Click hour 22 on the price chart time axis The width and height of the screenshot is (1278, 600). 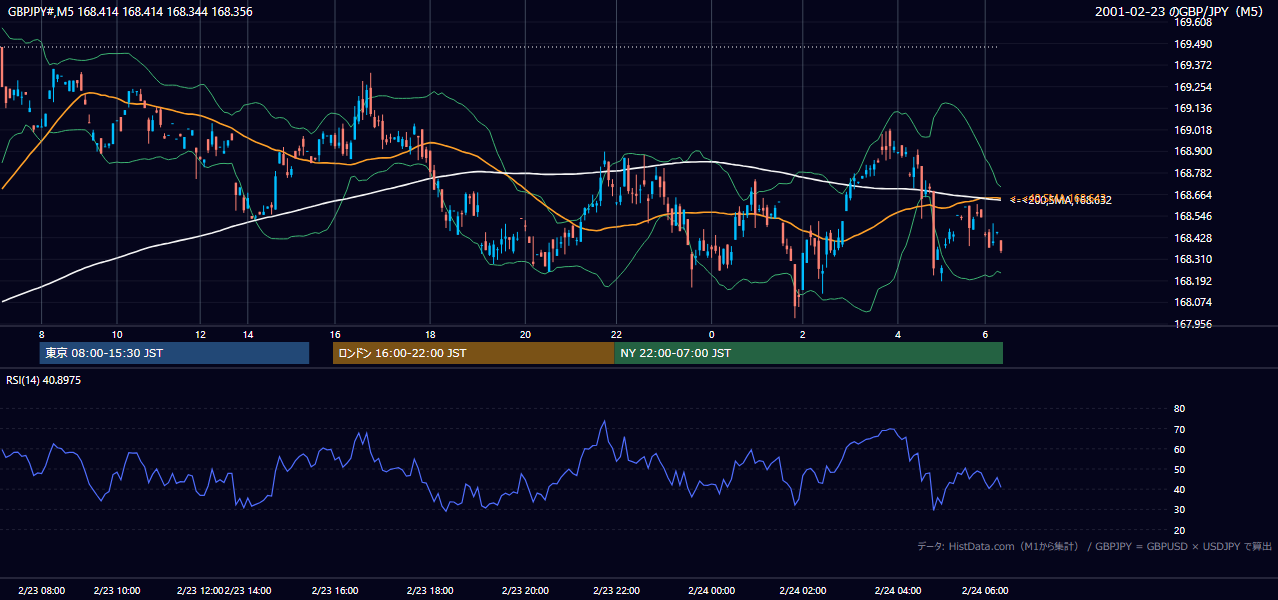pyautogui.click(x=617, y=334)
